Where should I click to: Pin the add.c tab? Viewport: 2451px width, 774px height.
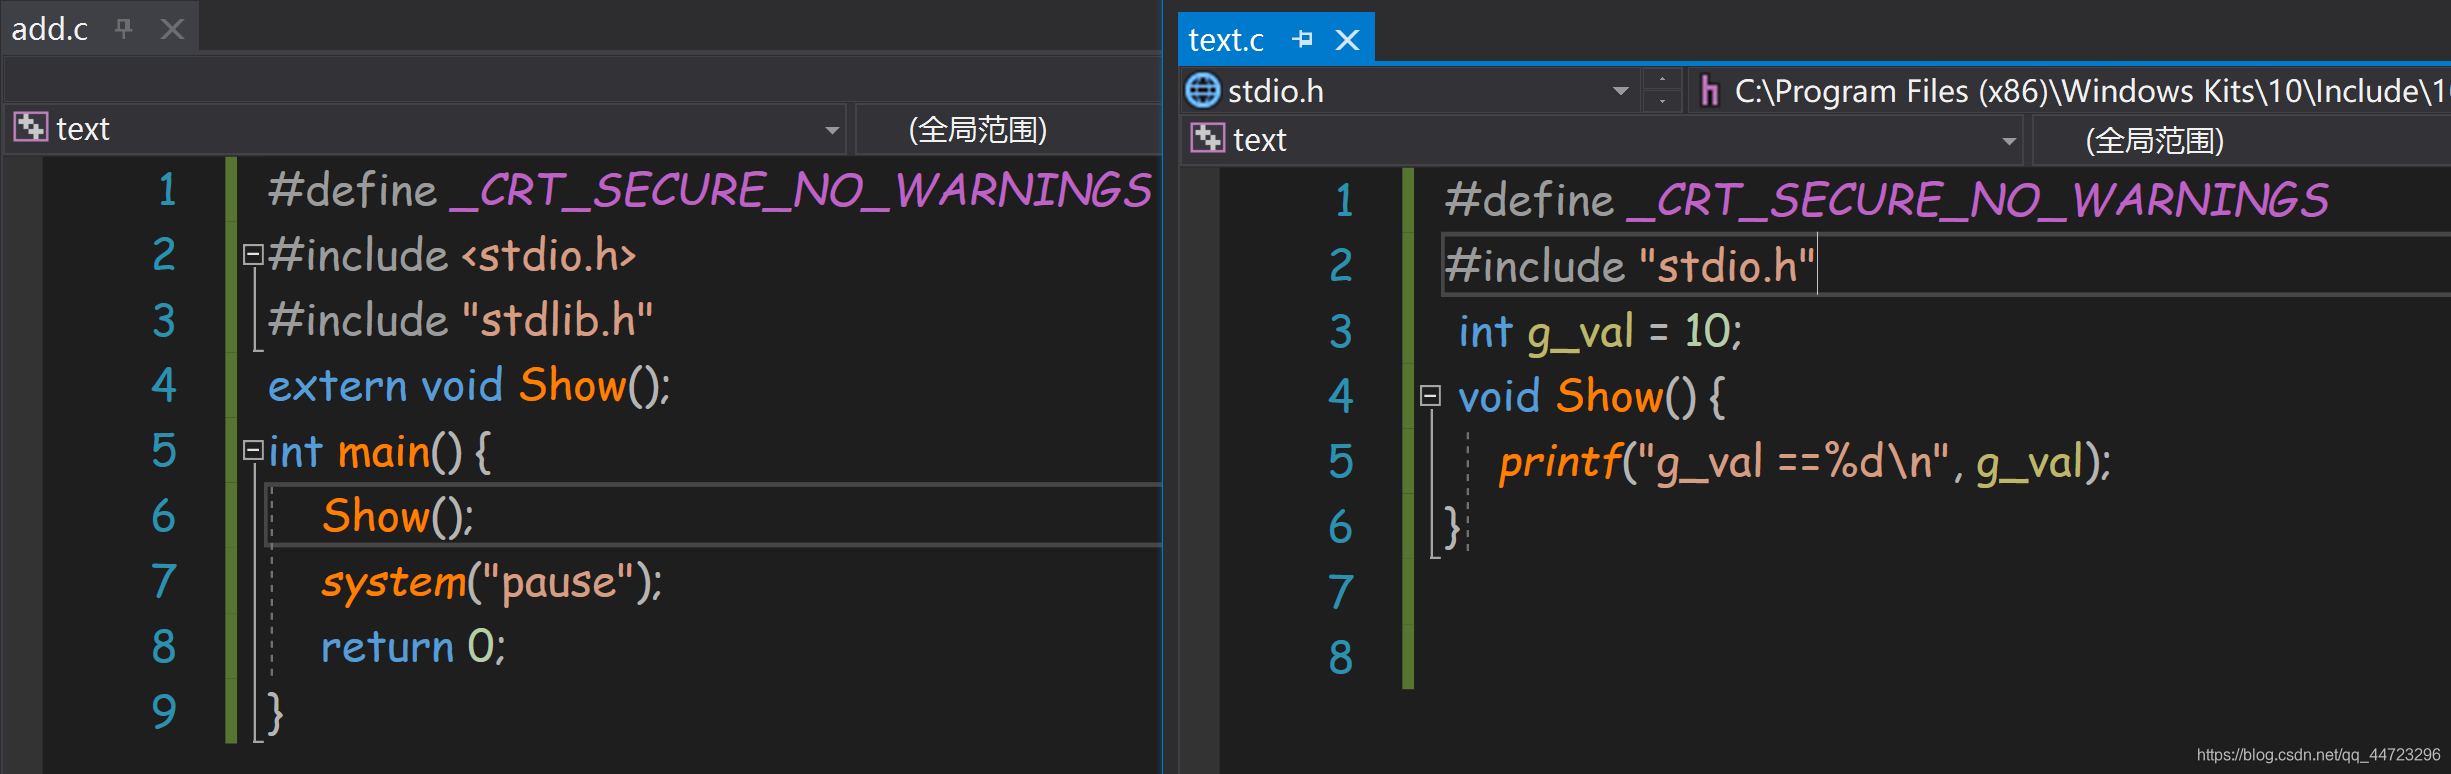pyautogui.click(x=124, y=29)
